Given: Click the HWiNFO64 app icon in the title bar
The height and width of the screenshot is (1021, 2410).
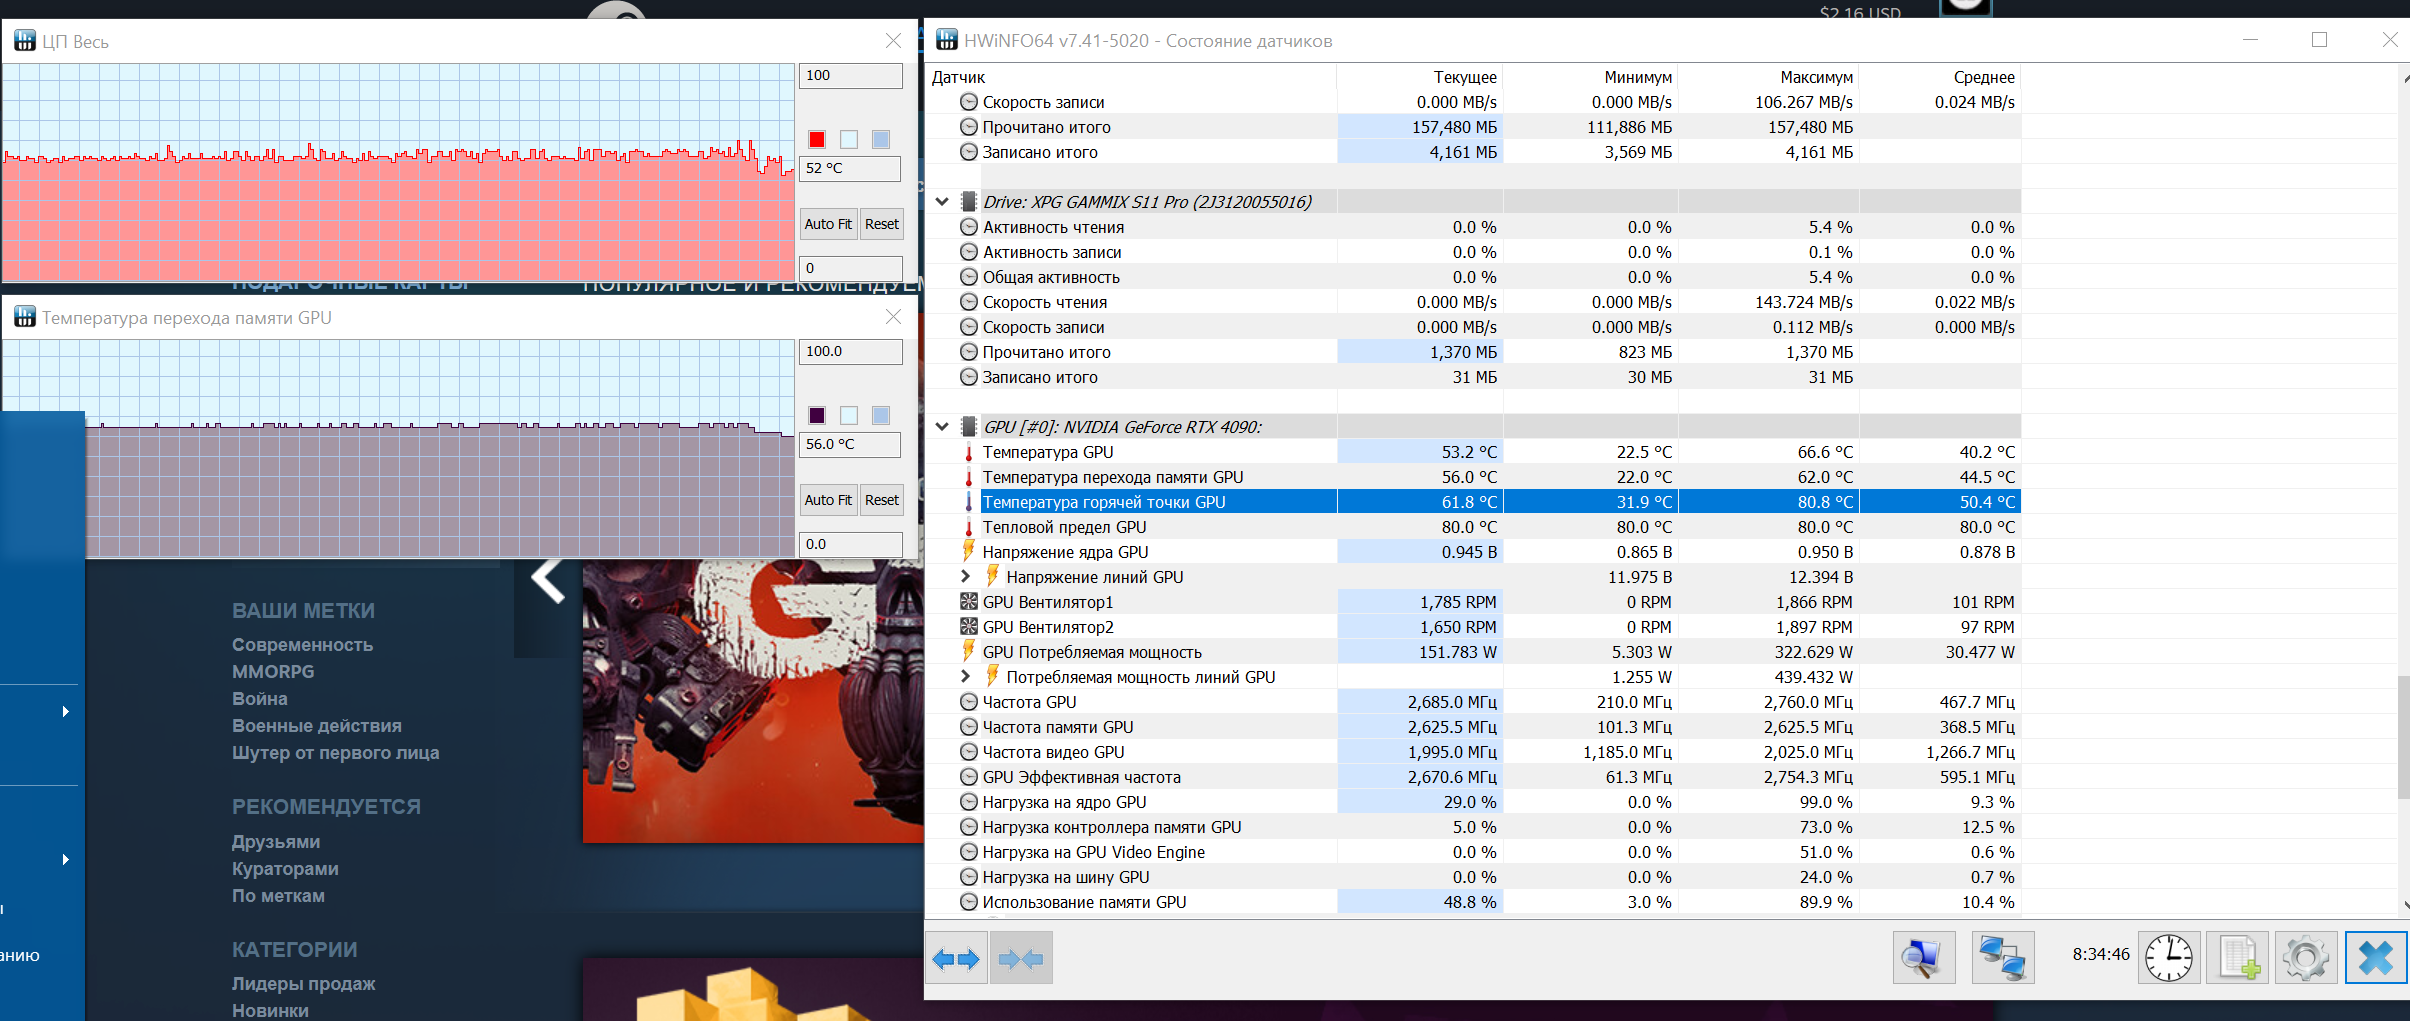Looking at the screenshot, I should click(946, 40).
